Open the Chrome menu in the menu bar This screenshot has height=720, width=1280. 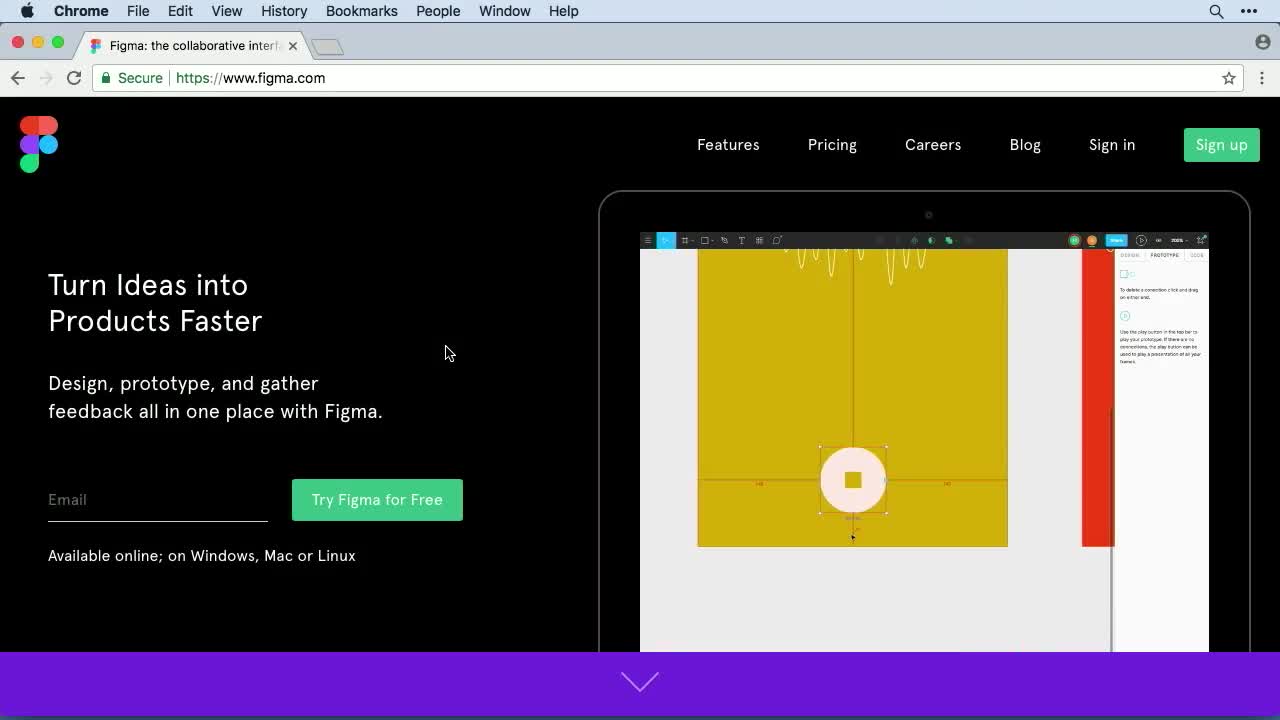coord(81,11)
